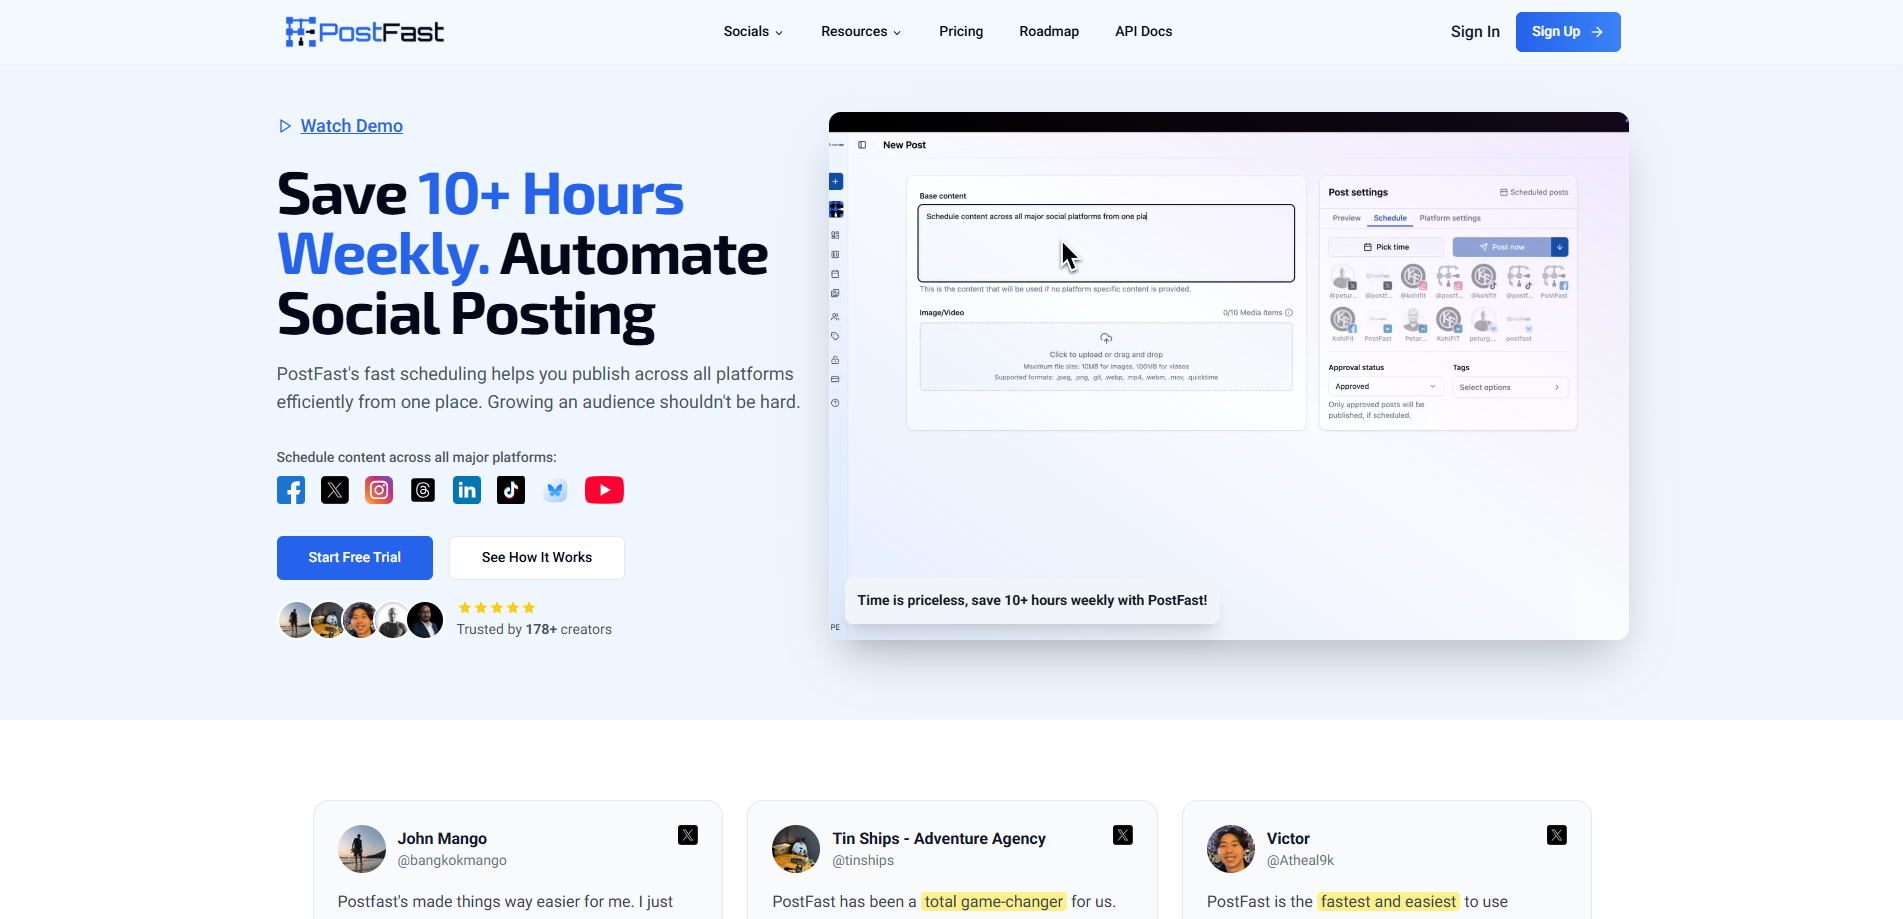
Task: Click the Facebook platform icon
Action: coord(290,490)
